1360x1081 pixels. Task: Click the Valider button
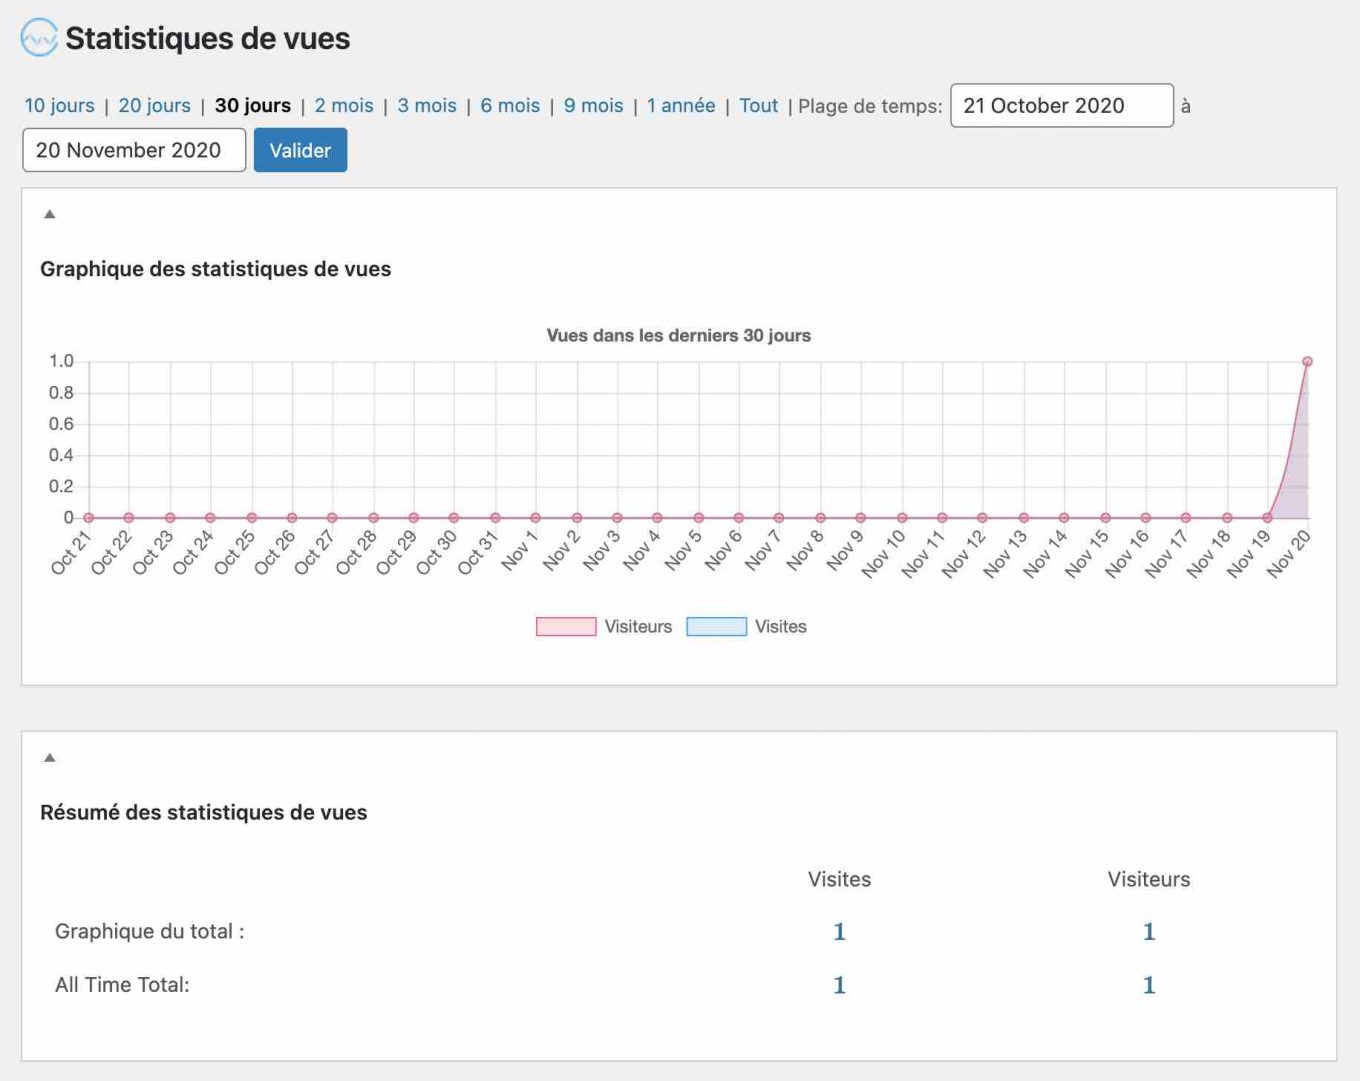pyautogui.click(x=300, y=150)
